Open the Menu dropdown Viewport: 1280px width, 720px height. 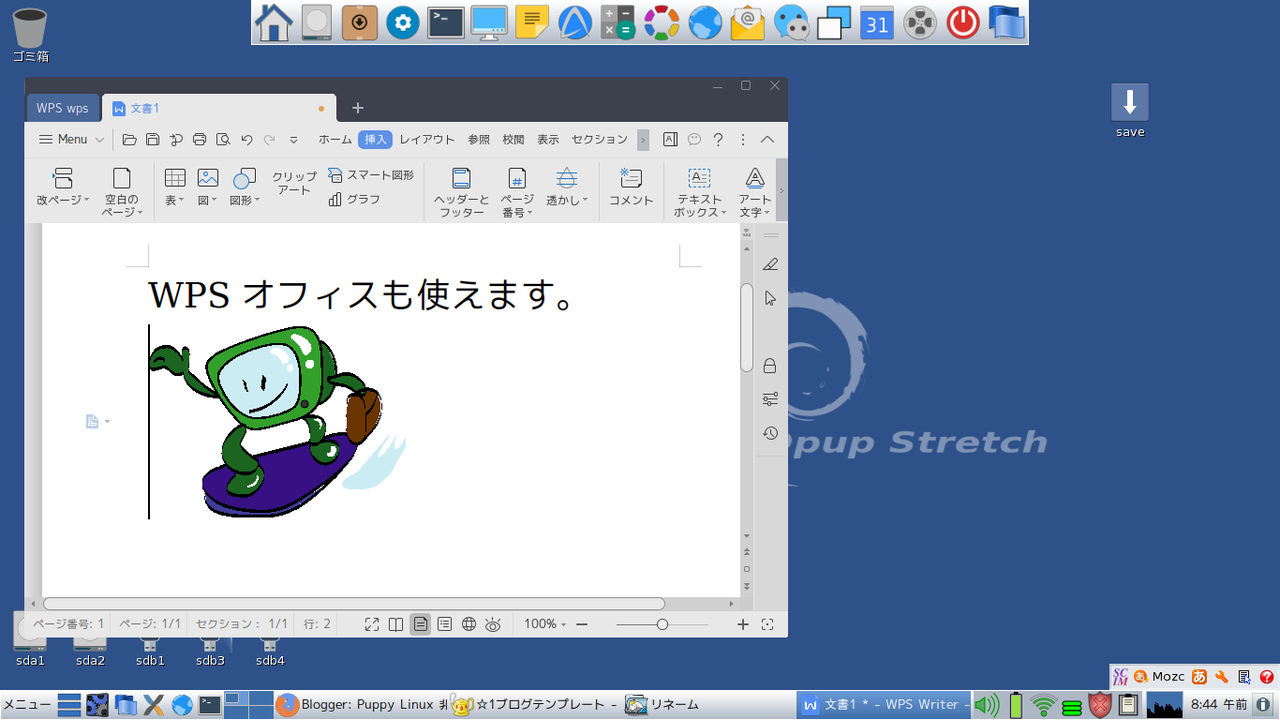coord(71,139)
